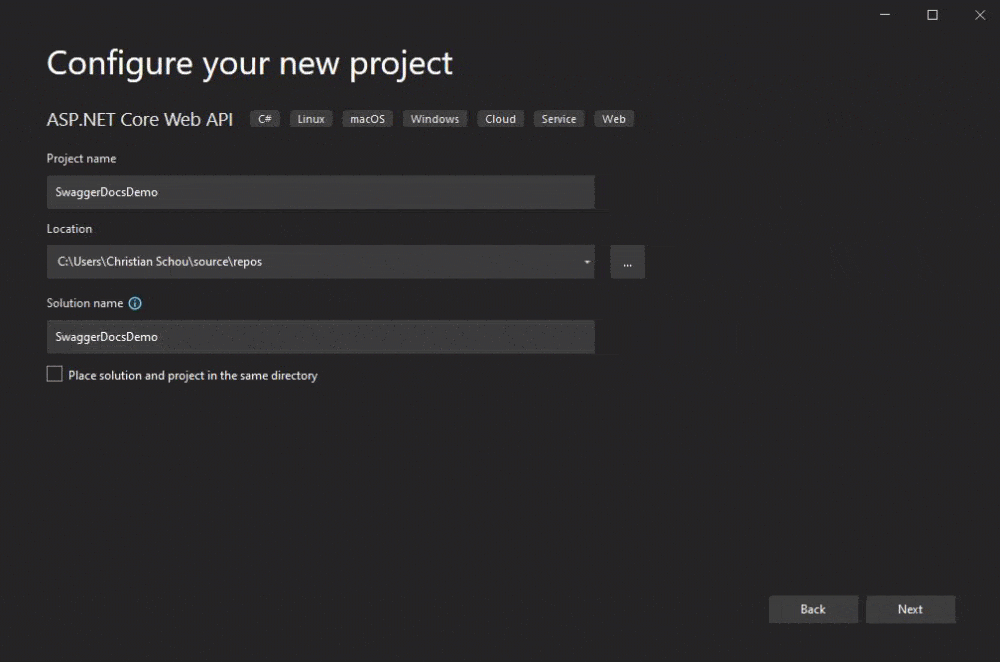The image size is (1000, 662).
Task: Select the Solution name text field
Action: 320,337
